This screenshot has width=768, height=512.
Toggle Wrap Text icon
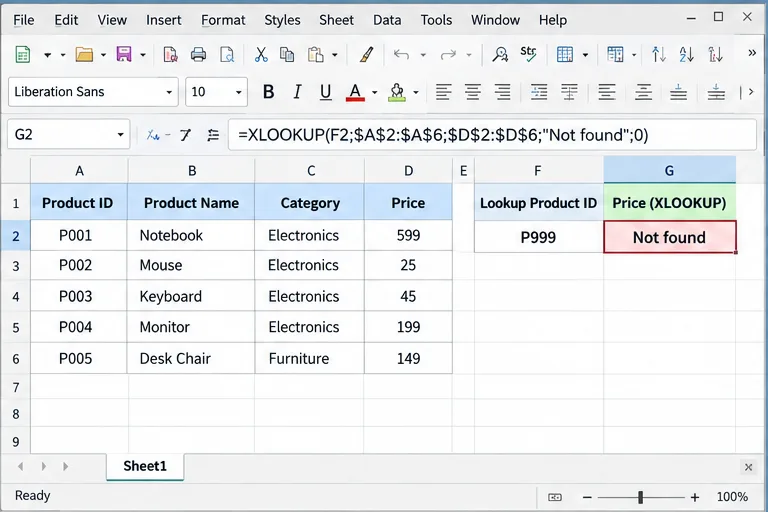coord(539,92)
